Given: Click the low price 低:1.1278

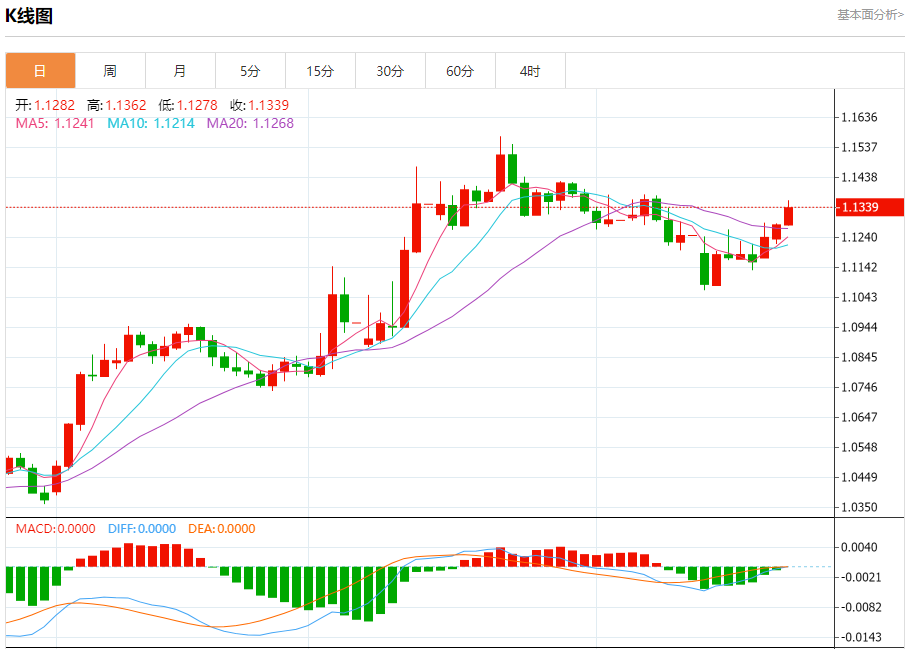Looking at the screenshot, I should tap(188, 105).
